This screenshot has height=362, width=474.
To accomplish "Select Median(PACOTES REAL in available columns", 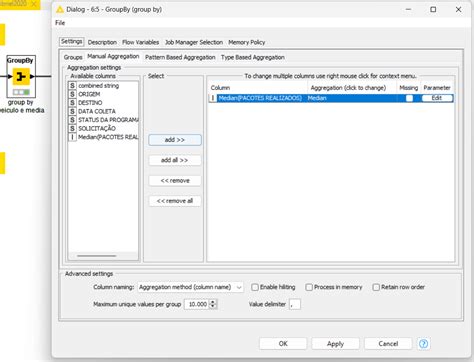I will click(103, 137).
